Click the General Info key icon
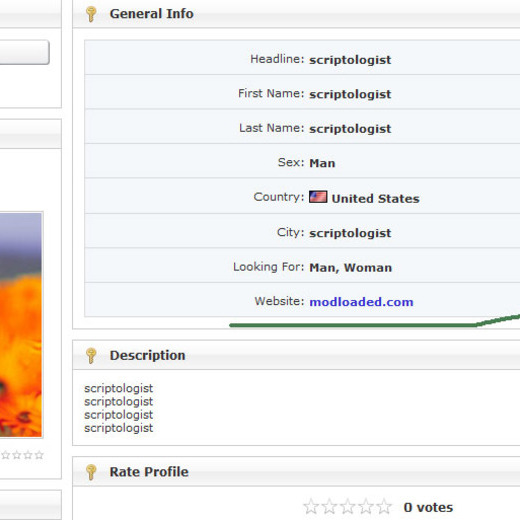520x520 pixels. tap(91, 14)
